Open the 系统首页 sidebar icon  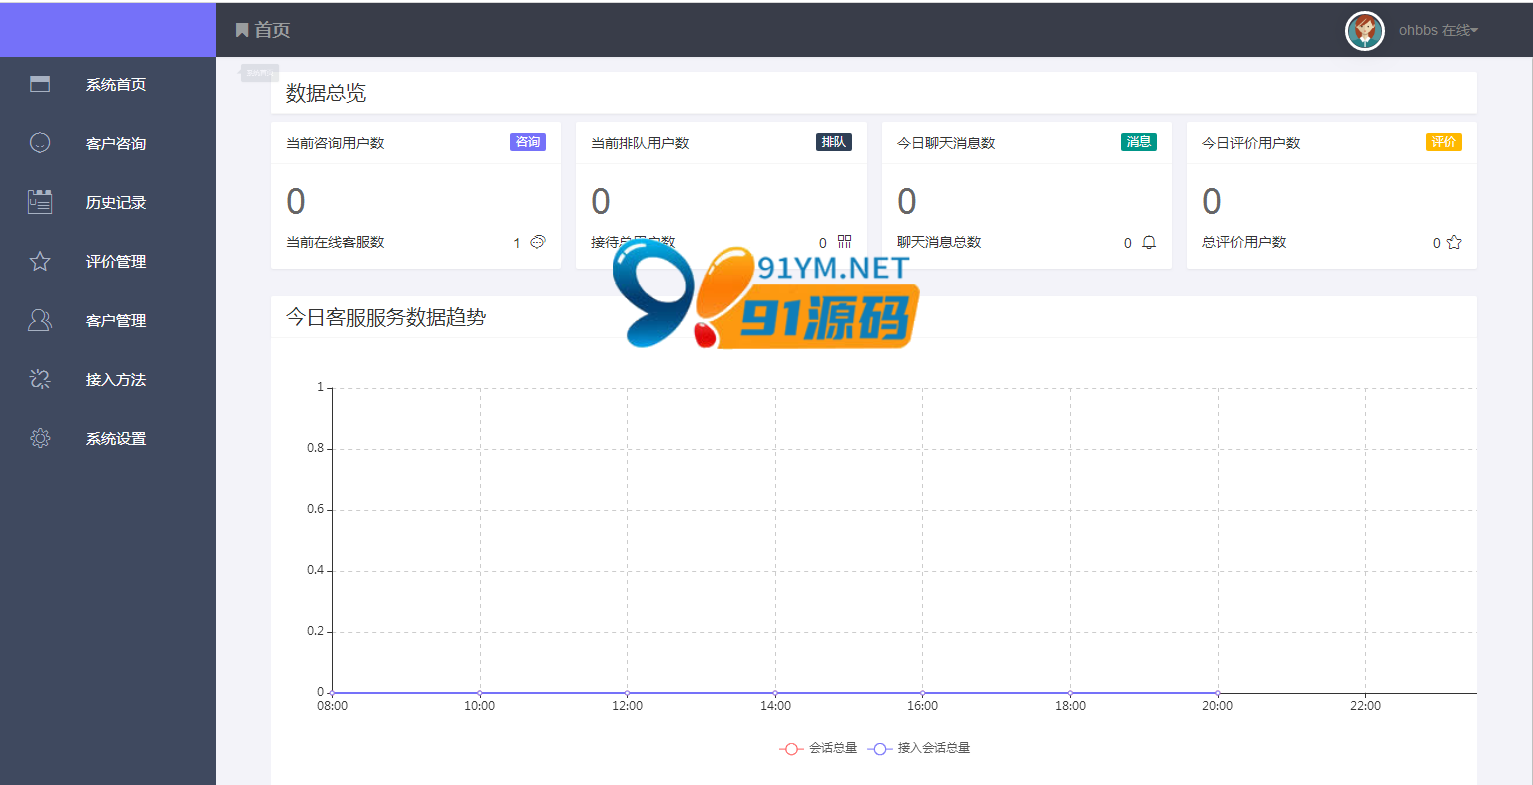(40, 84)
